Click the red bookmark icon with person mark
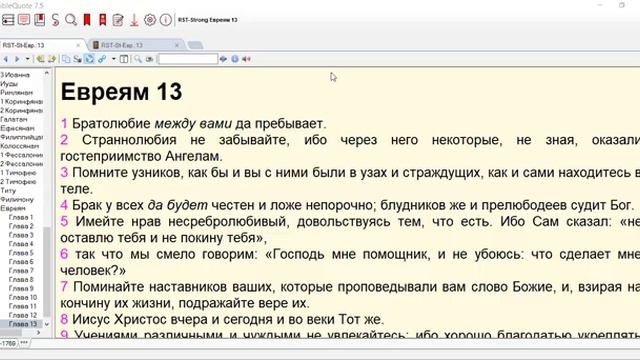 102,20
